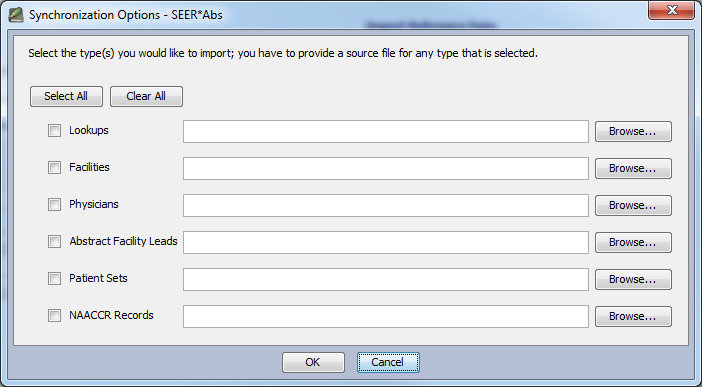The height and width of the screenshot is (387, 702).
Task: Browse for the Physicians source file
Action: coord(633,205)
